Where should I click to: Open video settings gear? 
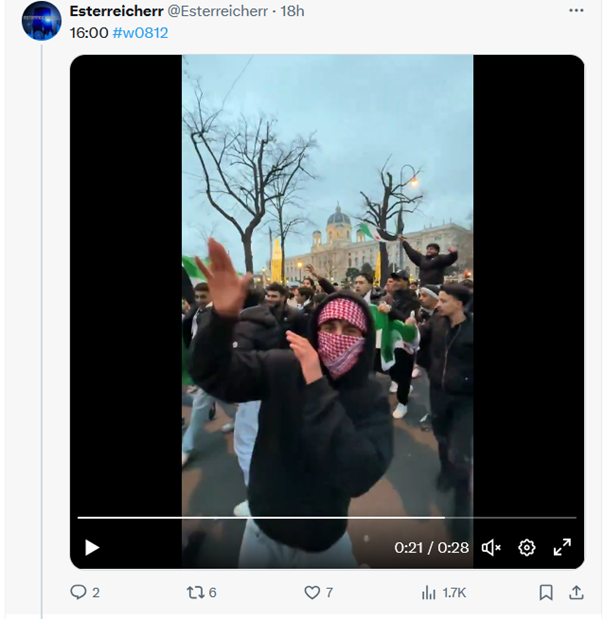(527, 547)
